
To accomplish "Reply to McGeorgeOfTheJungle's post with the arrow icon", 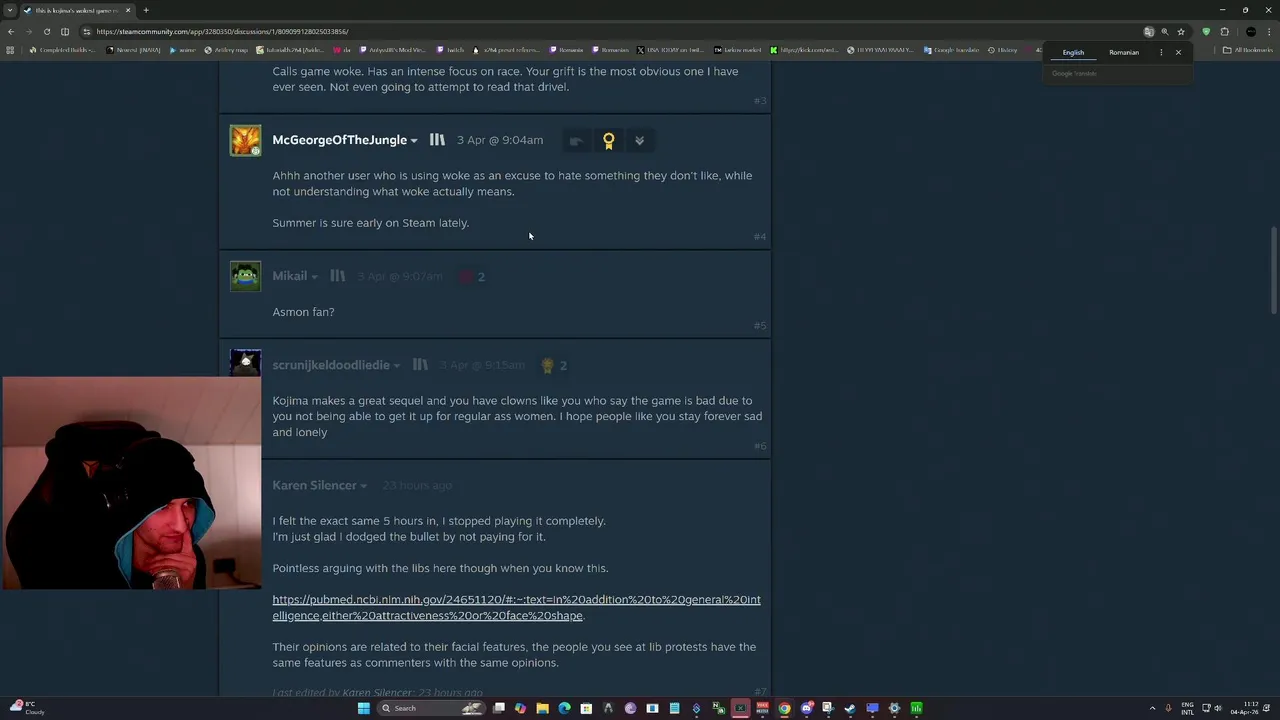I will 576,141.
